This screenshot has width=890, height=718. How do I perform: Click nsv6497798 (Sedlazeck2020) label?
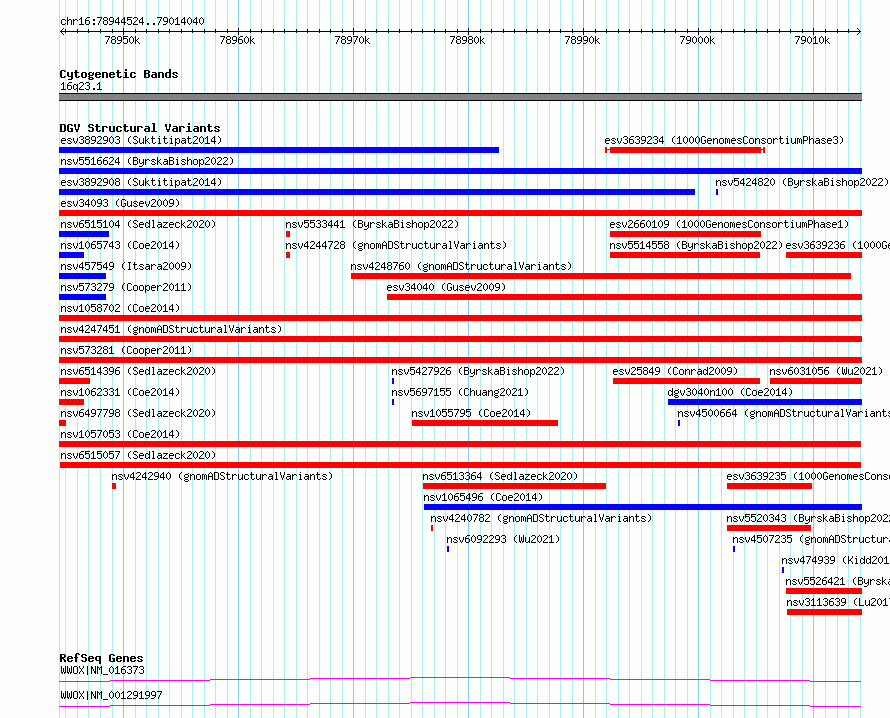[138, 413]
